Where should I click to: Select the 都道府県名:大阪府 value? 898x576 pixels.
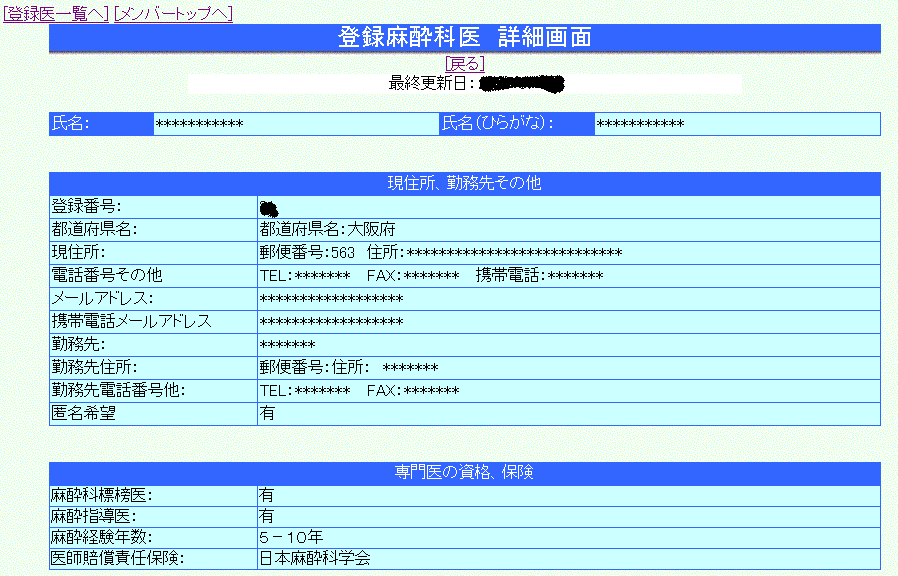(x=327, y=229)
